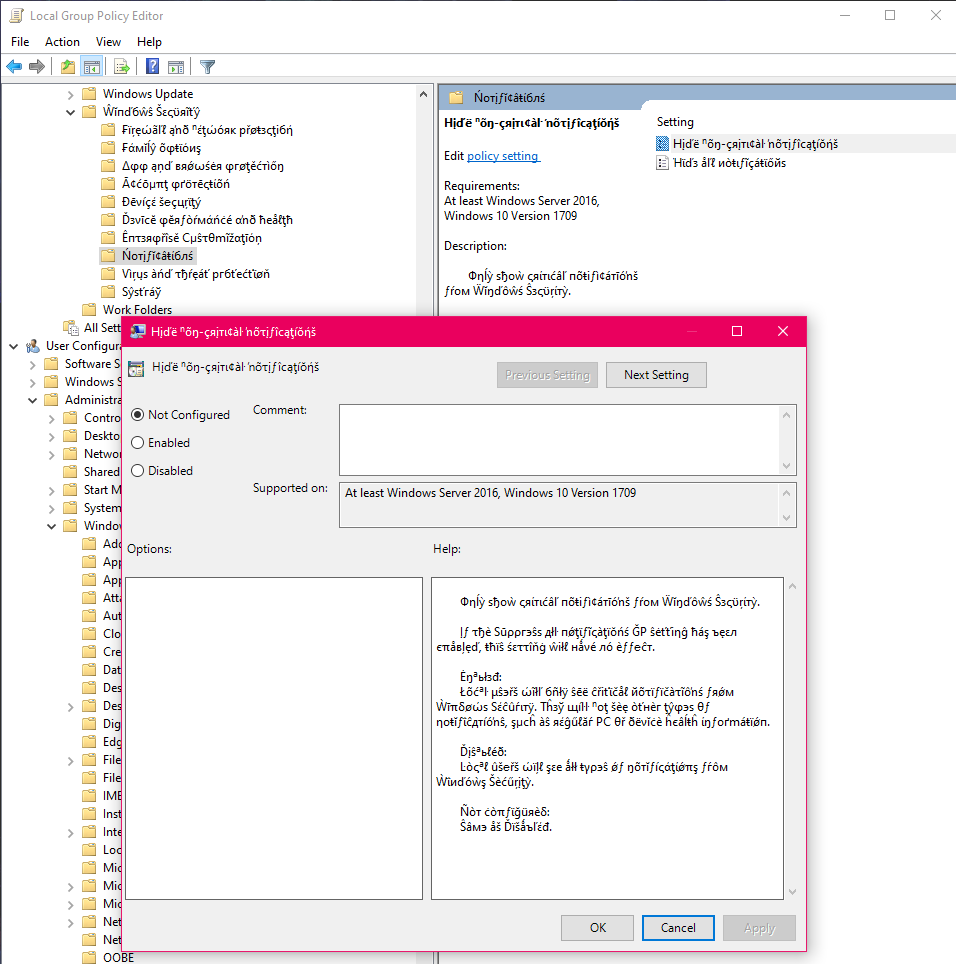Click the All Settings icon in tree

click(71, 328)
